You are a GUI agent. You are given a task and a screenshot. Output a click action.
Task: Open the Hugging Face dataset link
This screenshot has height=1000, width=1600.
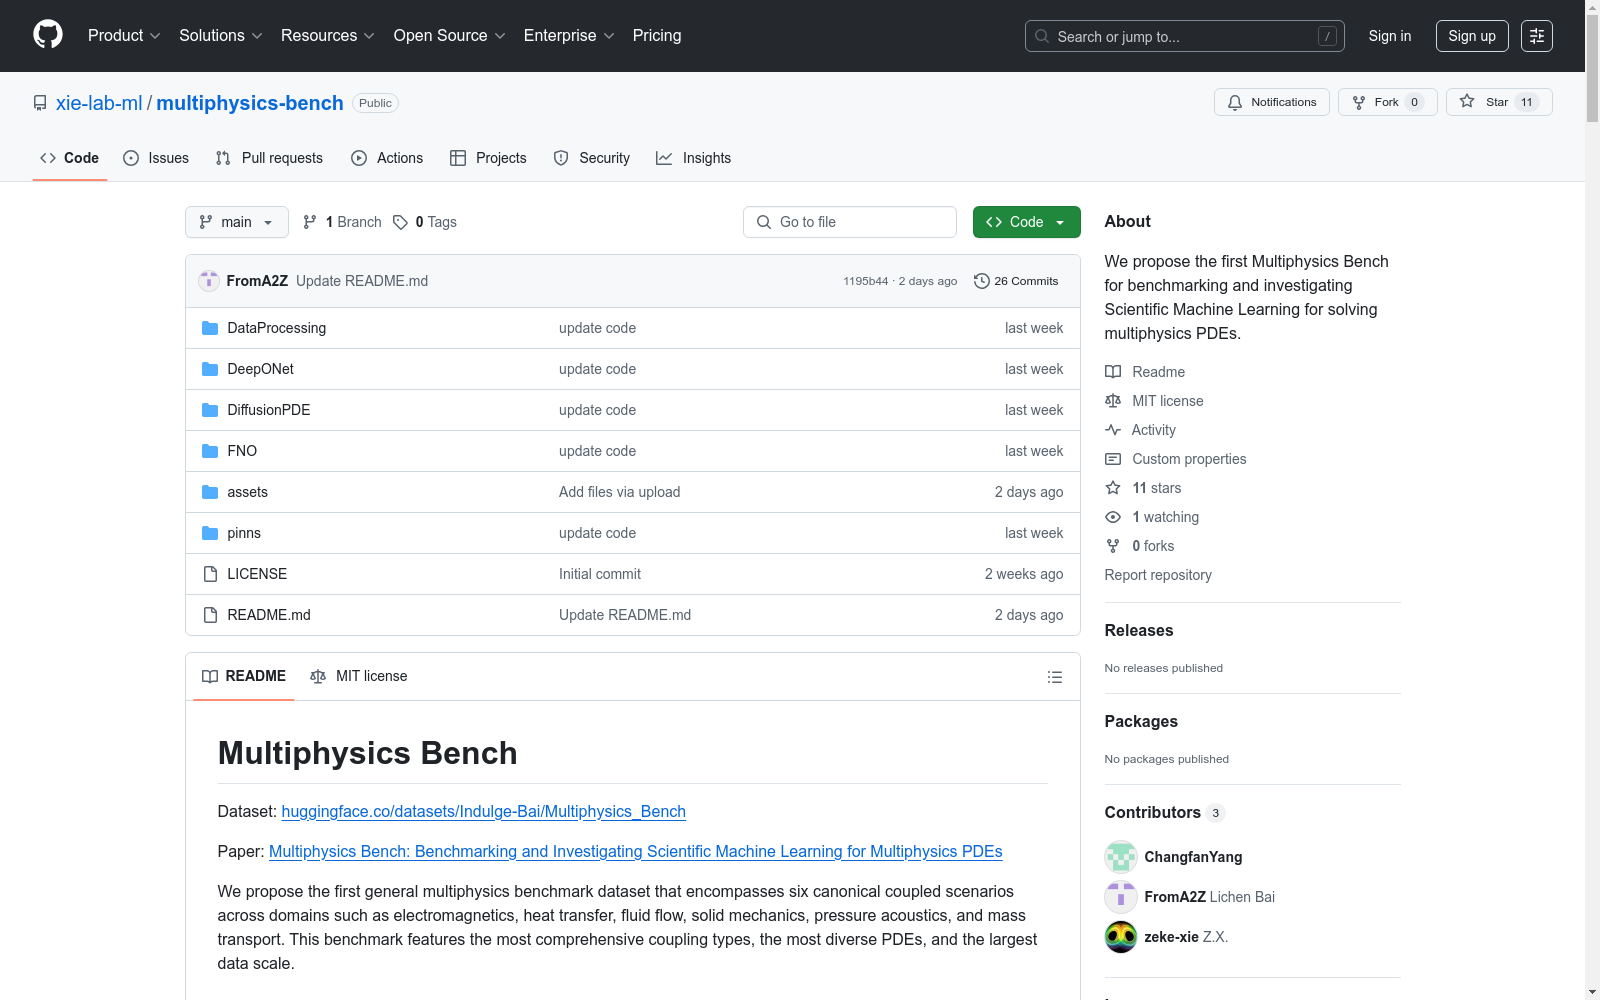pos(484,811)
